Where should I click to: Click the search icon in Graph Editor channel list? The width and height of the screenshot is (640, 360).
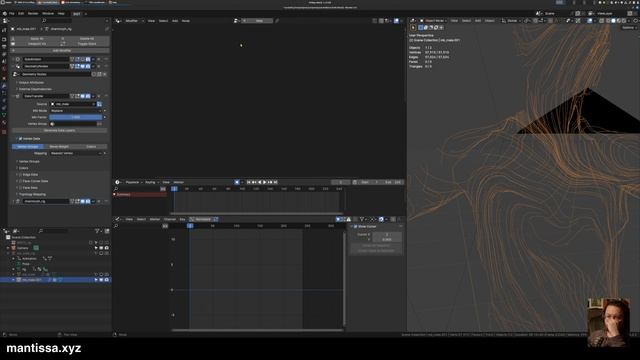coord(116,226)
